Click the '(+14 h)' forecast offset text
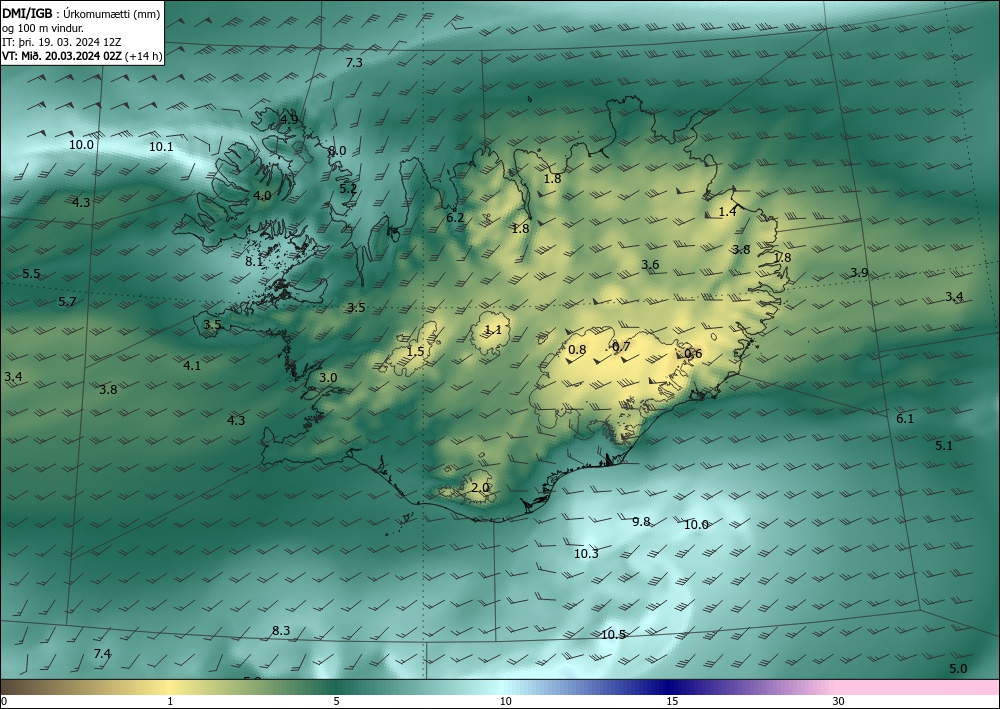The image size is (1000, 709). [145, 56]
